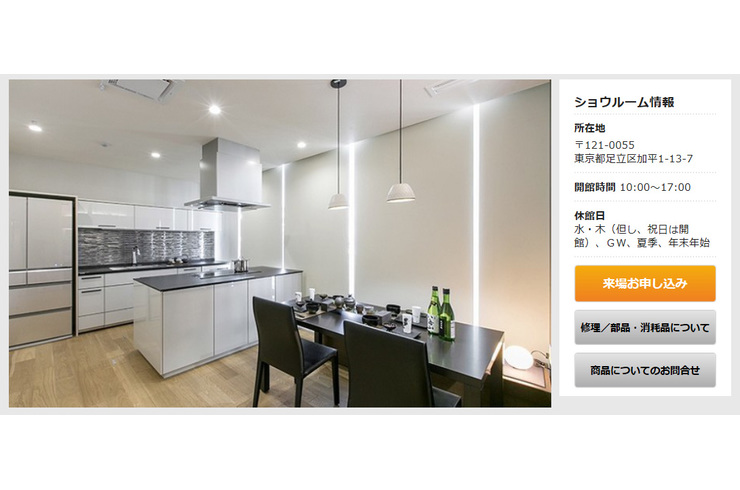
Task: Click the 開館時間 label
Action: coord(595,187)
